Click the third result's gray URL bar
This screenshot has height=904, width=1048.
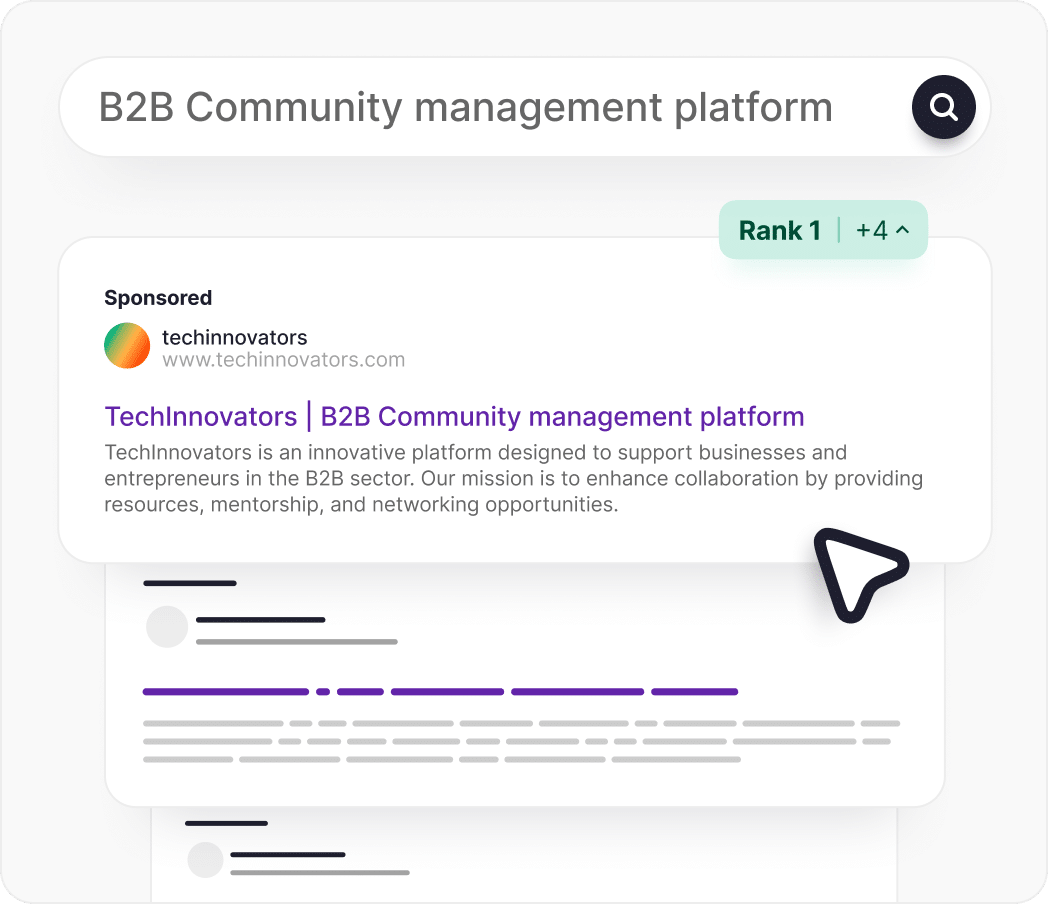tap(320, 873)
